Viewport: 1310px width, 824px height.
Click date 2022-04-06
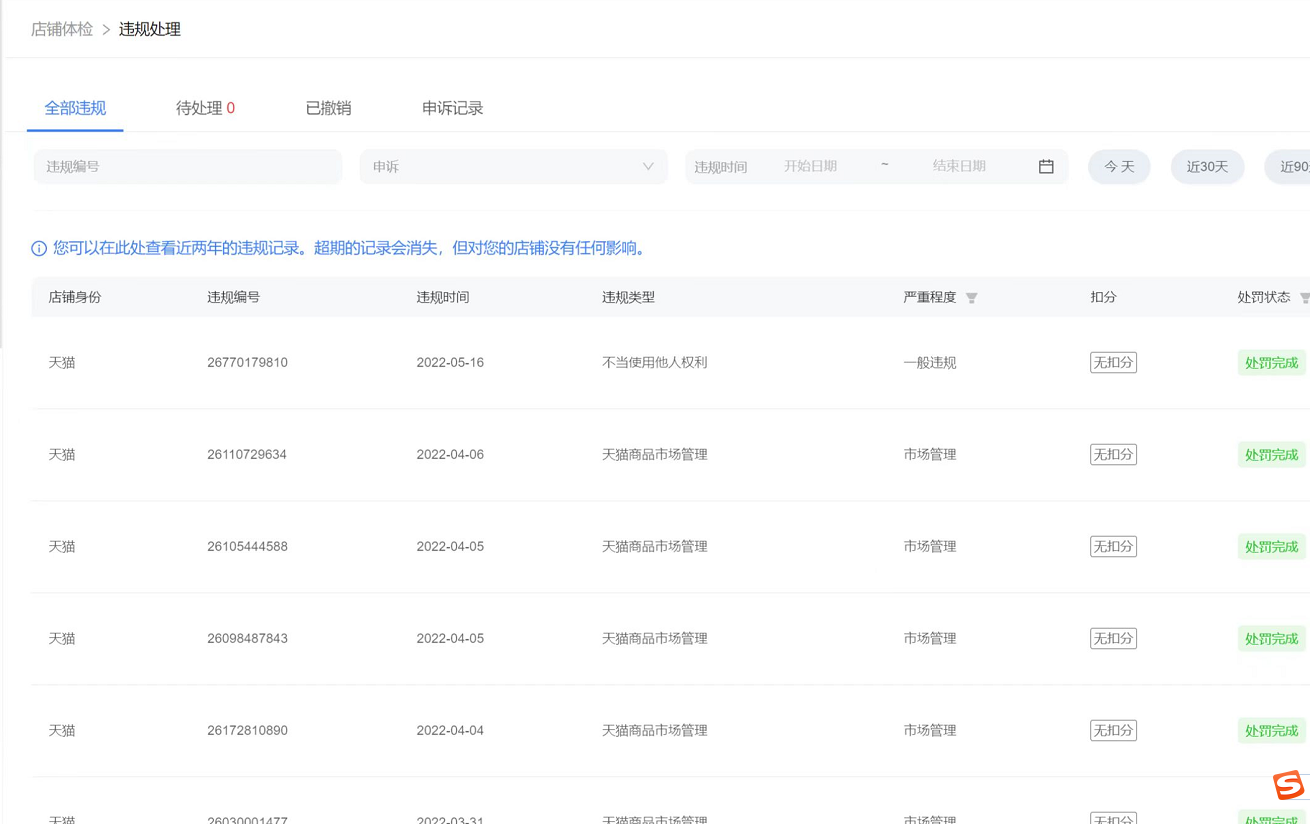tap(450, 455)
